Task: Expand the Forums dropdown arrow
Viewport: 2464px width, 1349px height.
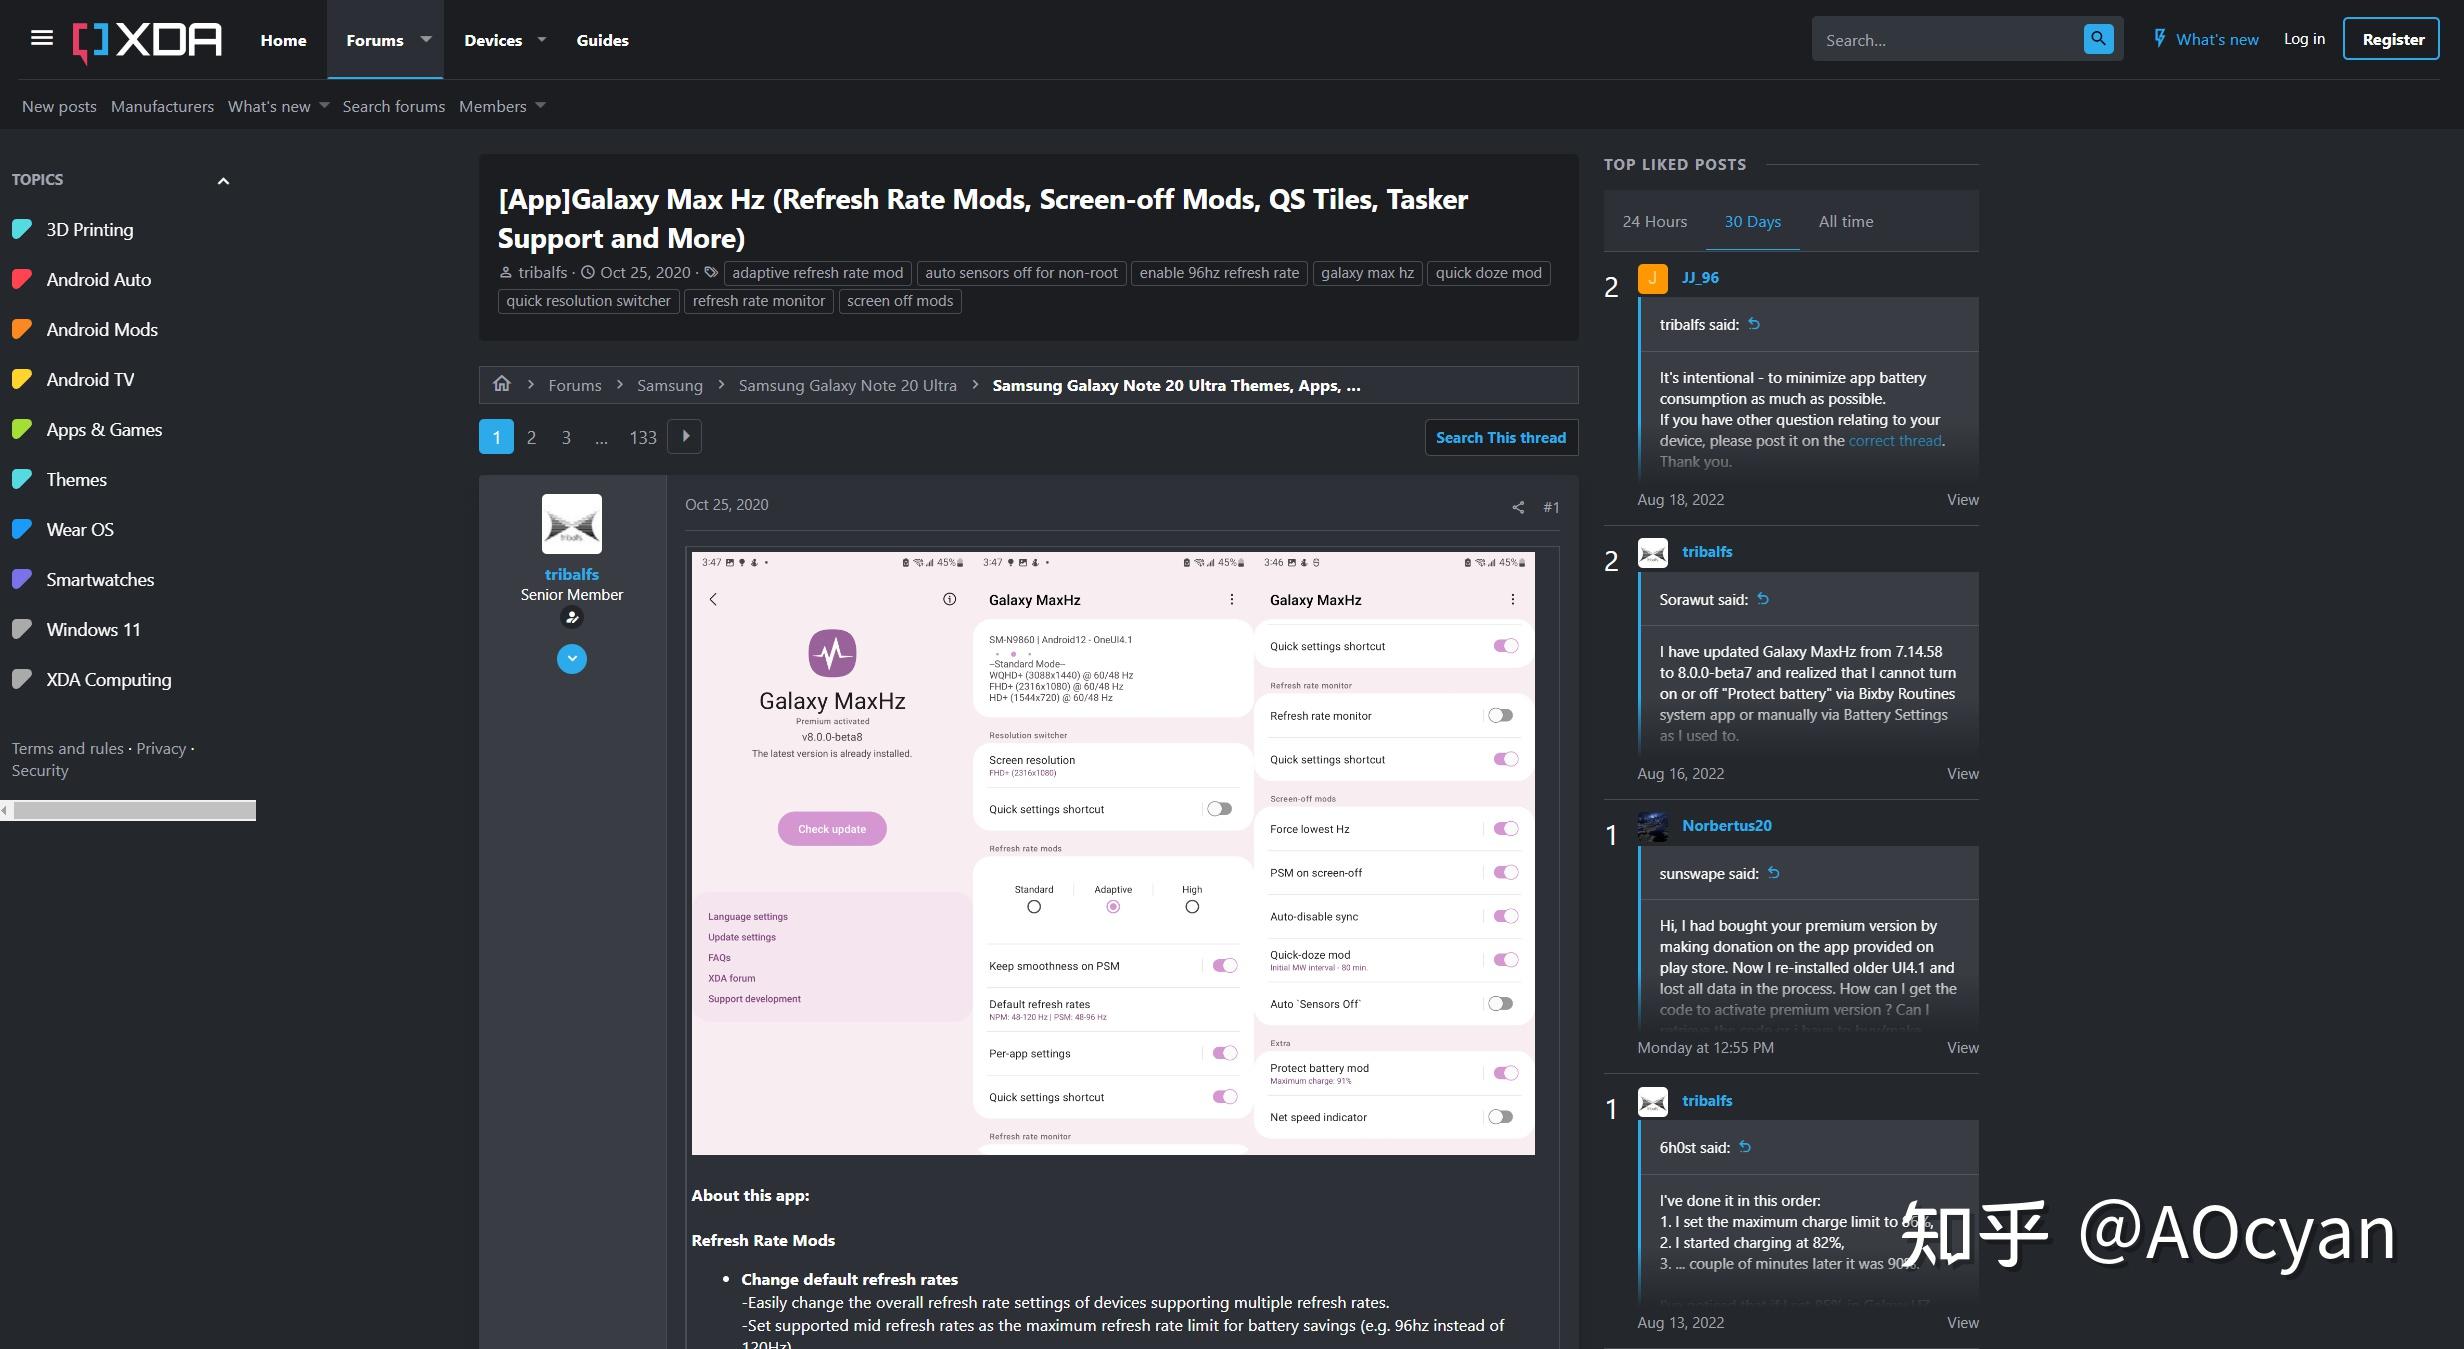Action: click(426, 39)
